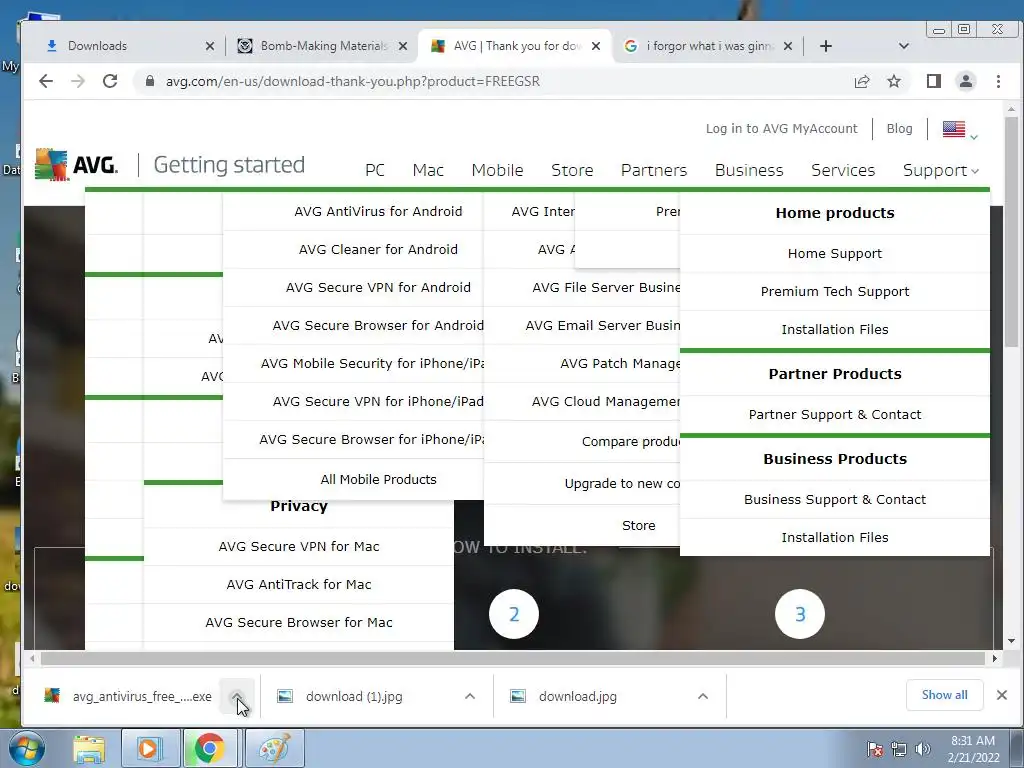Click Show all downloads button

click(x=944, y=695)
